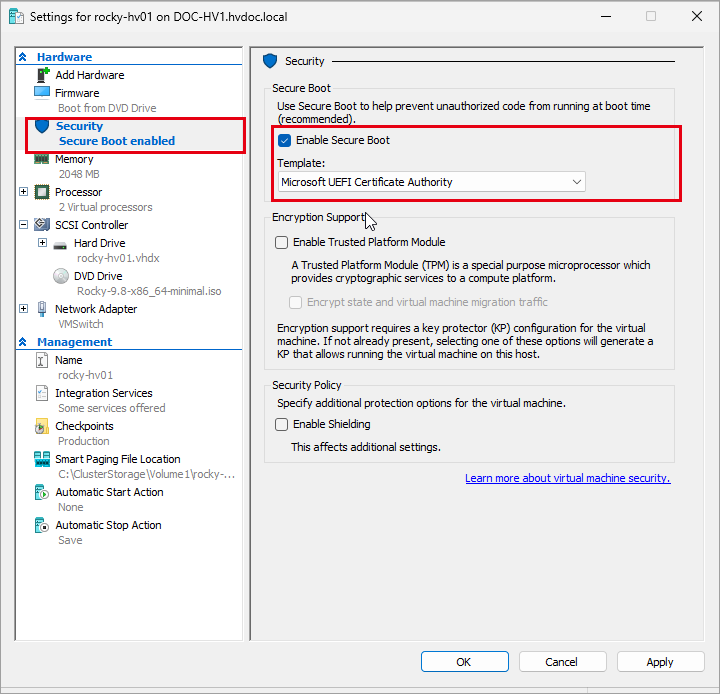This screenshot has width=720, height=694.
Task: Close the settings window
Action: (697, 17)
